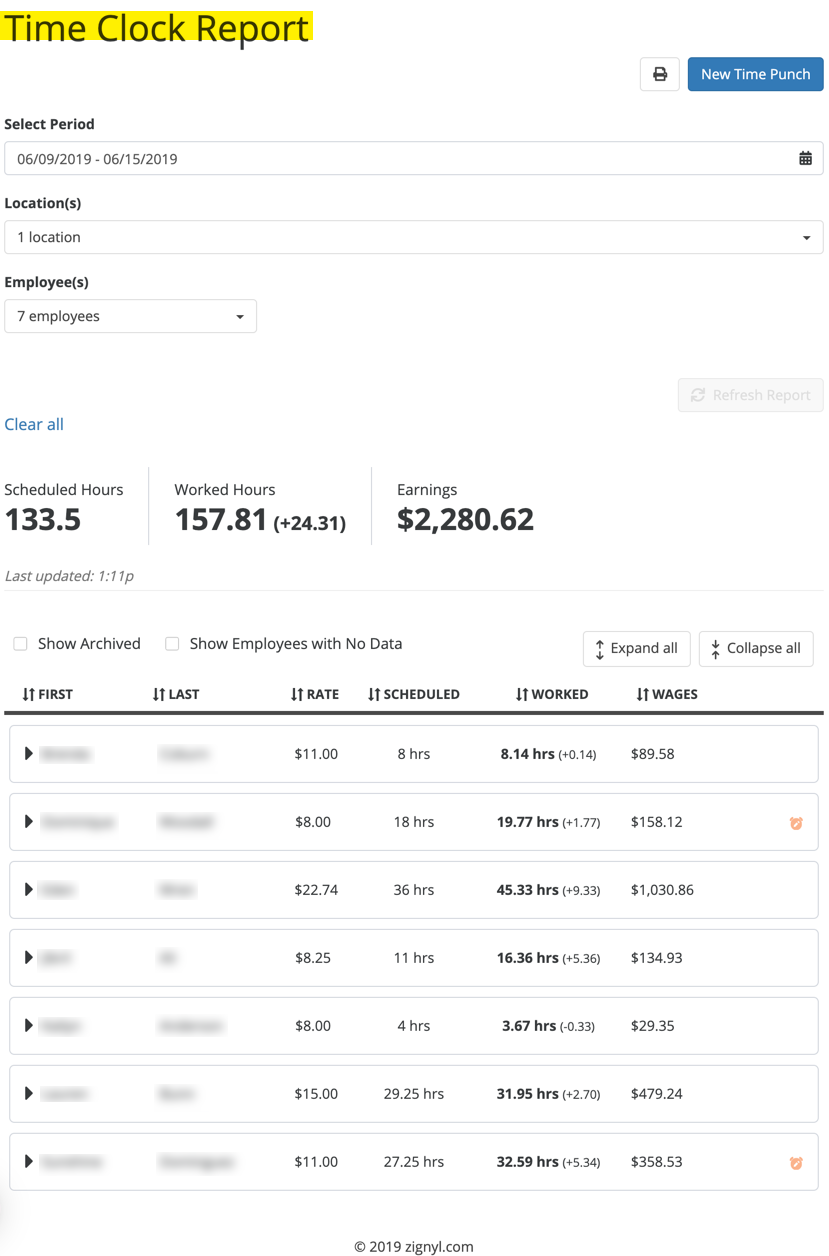Viewport: 829px width, 1256px height.
Task: Expand the row with $89.58 wages
Action: pos(29,754)
